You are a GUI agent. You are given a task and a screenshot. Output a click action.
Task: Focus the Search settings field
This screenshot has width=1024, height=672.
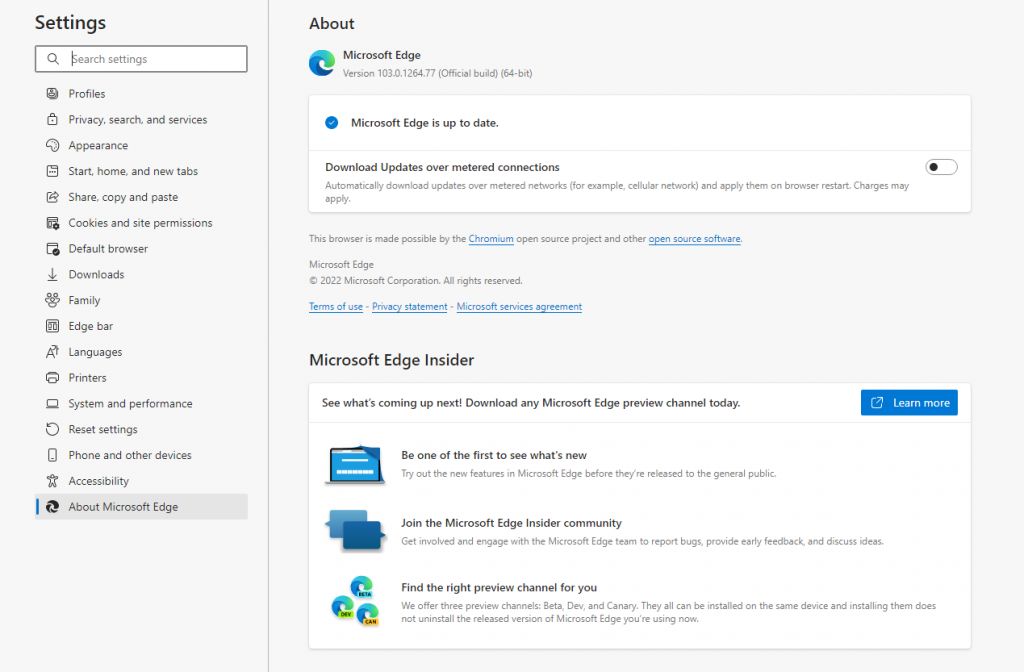[141, 59]
